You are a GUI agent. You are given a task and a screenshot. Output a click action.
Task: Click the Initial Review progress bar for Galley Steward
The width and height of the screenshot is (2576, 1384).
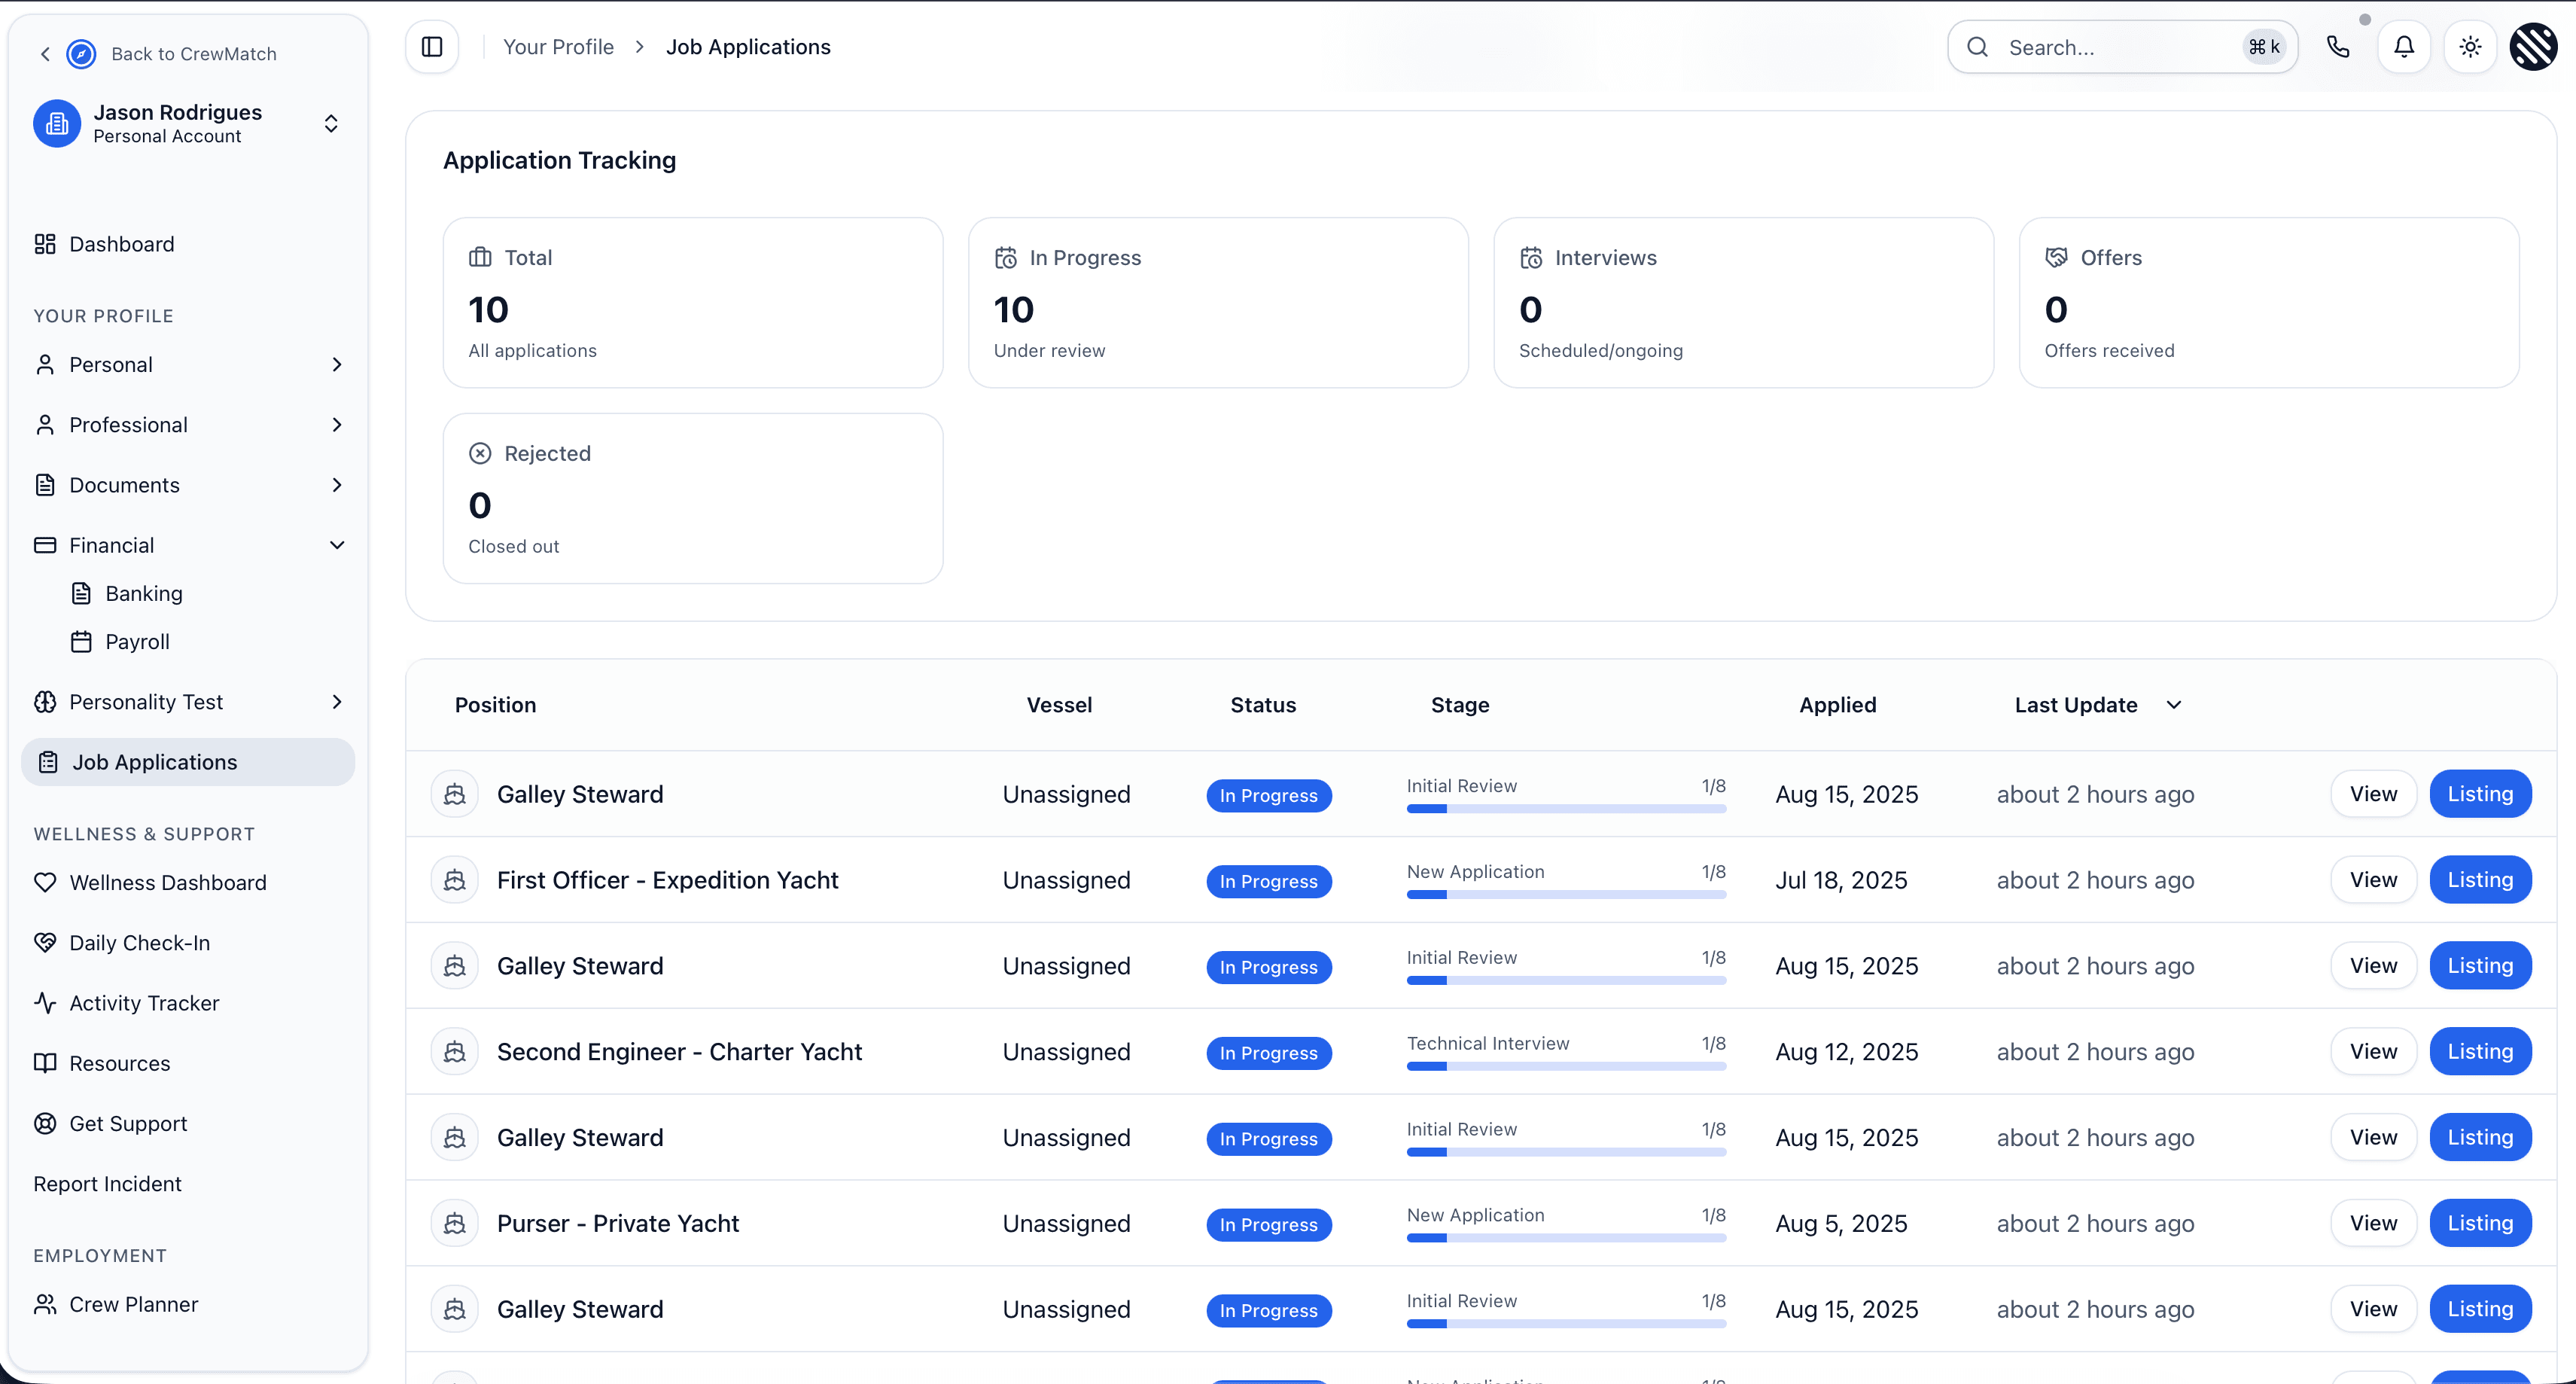click(x=1566, y=809)
